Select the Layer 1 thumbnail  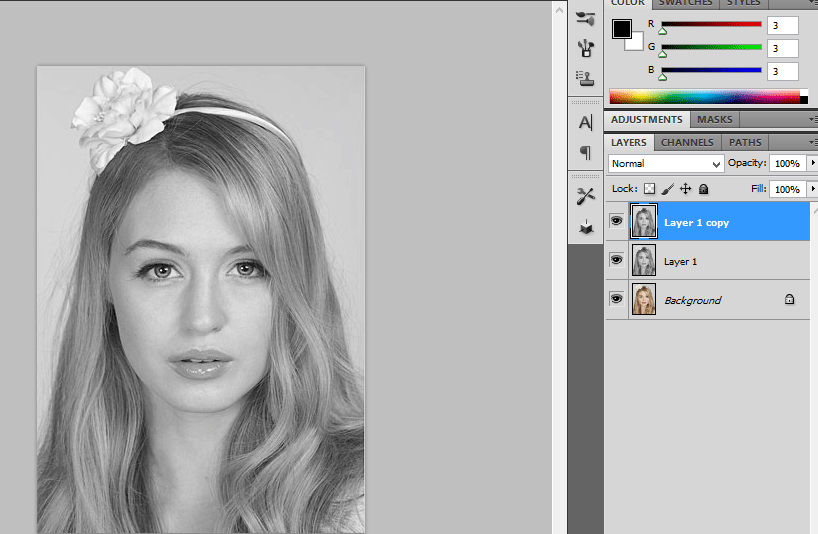644,260
